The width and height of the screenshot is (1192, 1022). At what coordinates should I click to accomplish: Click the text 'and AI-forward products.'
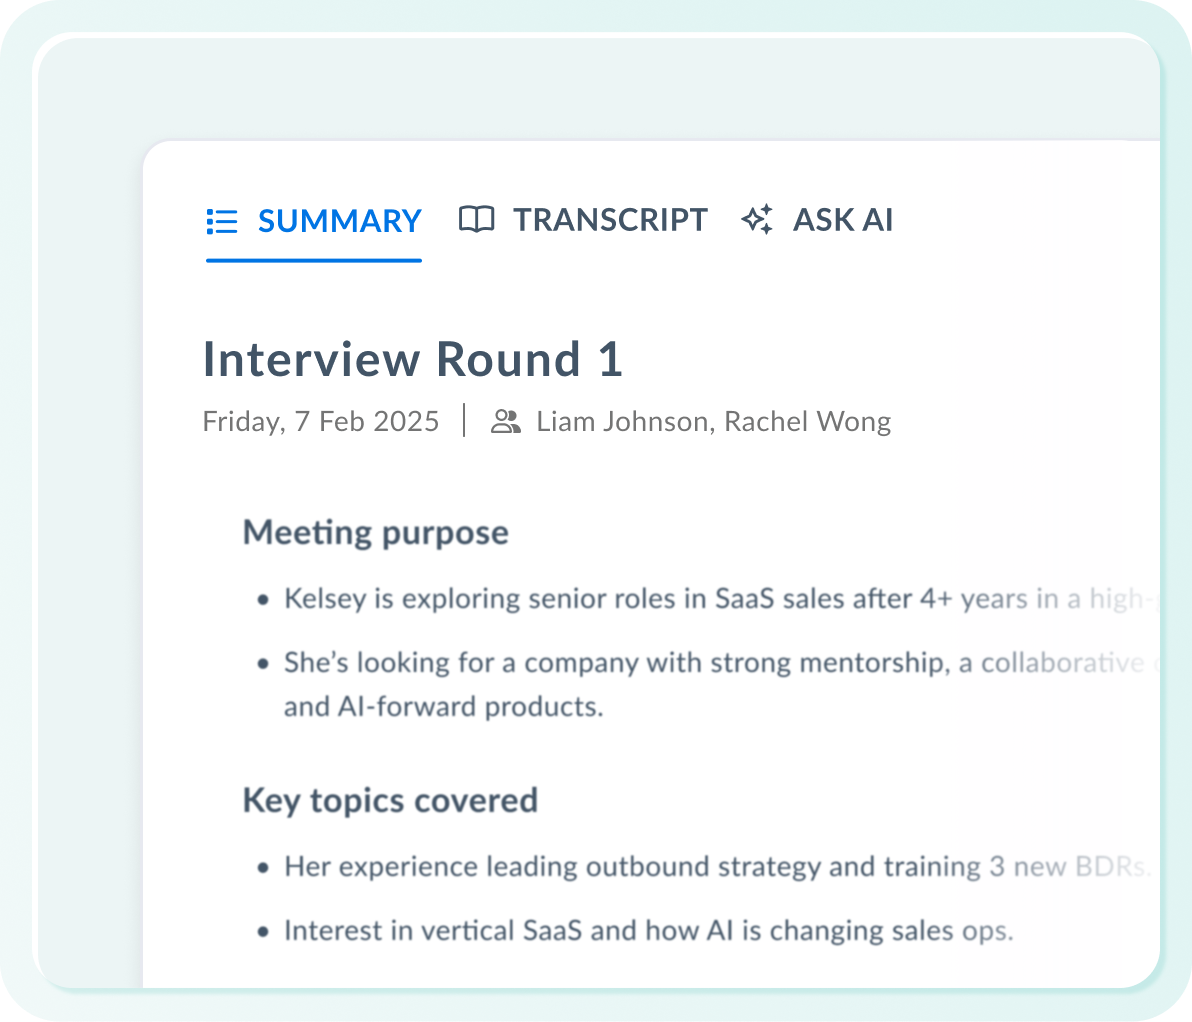(443, 707)
